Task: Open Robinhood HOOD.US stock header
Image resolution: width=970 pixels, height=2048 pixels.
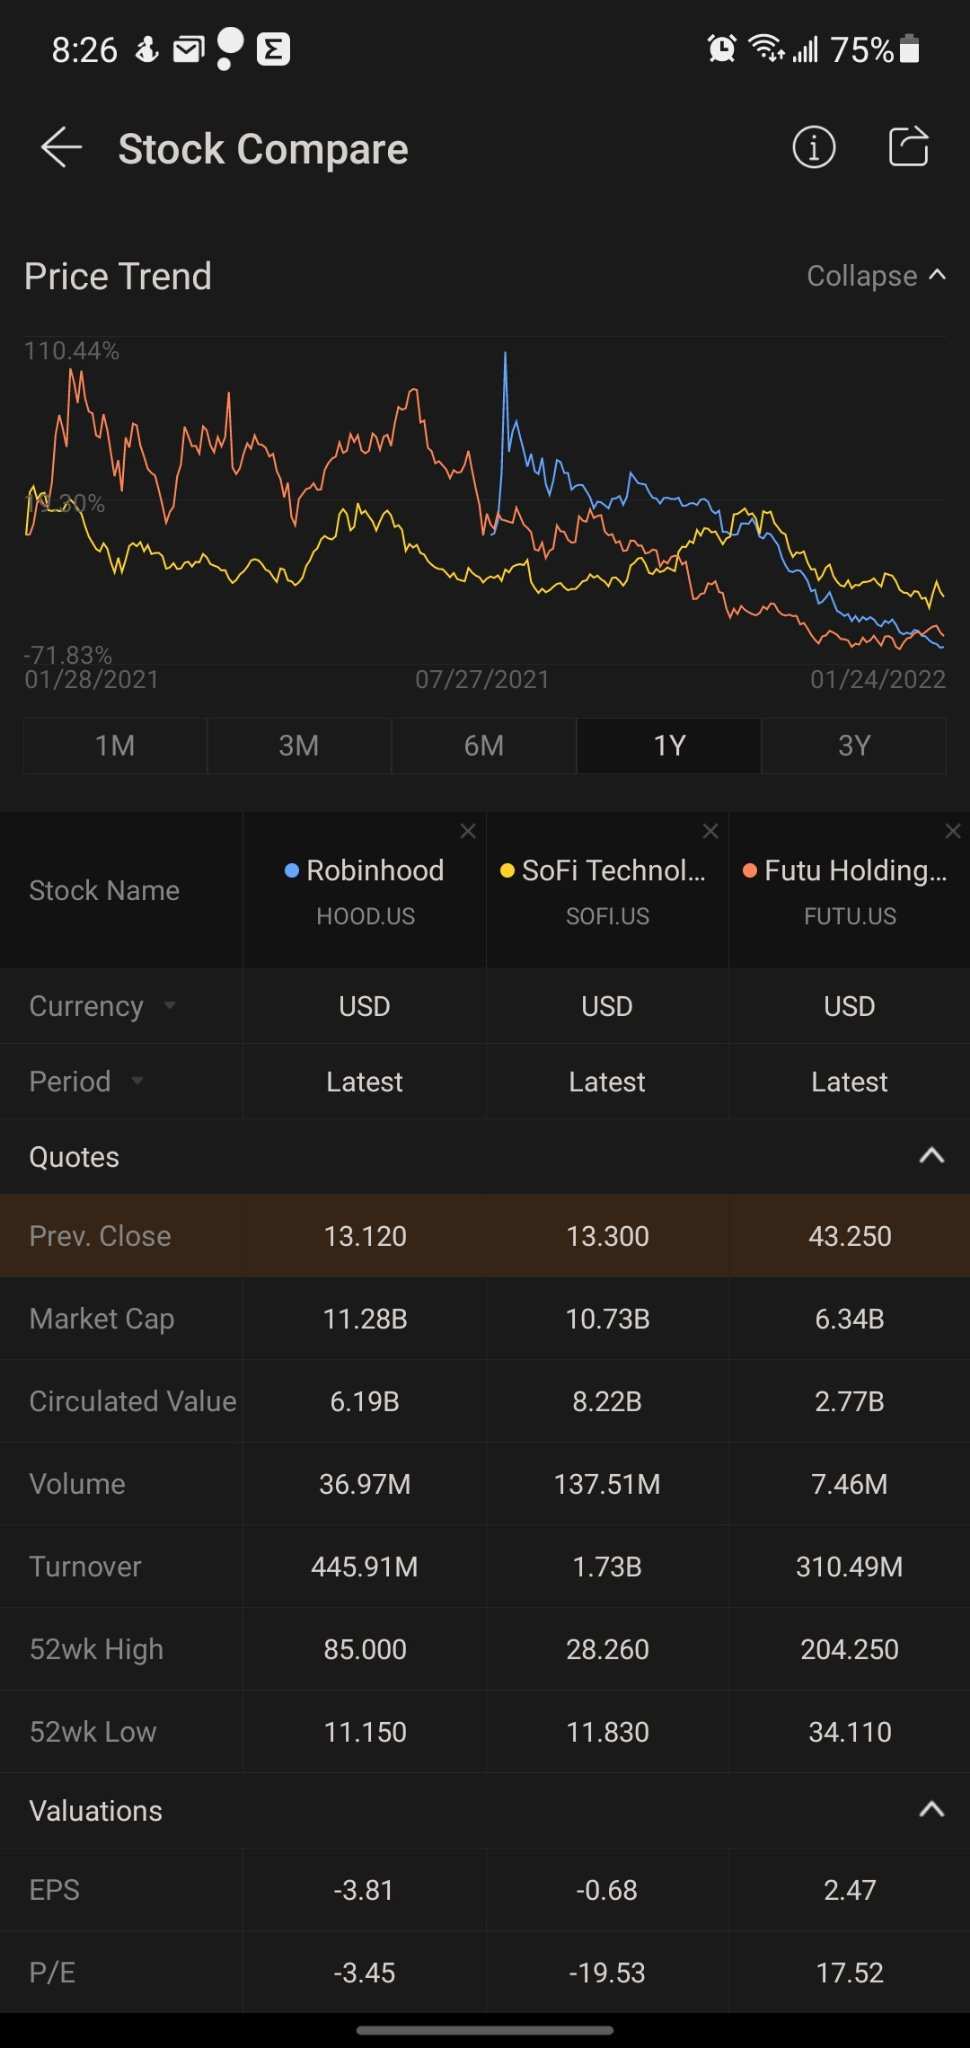Action: click(x=365, y=890)
